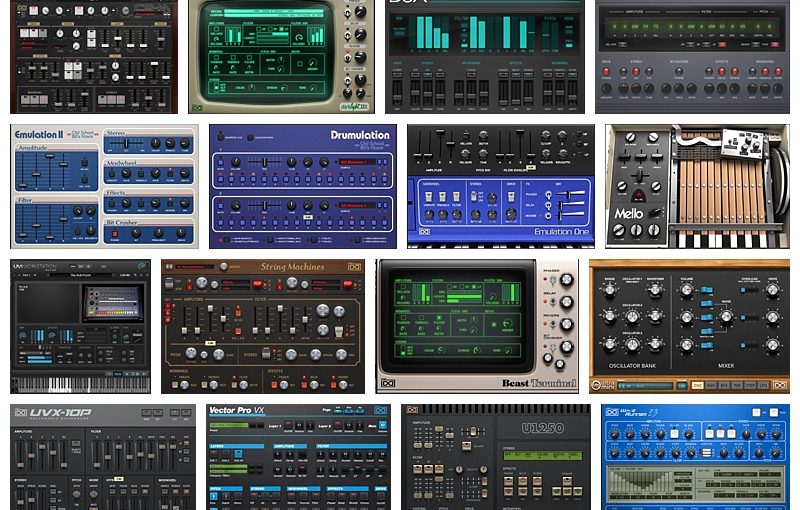Click Drumulation track 1 pan slider
The width and height of the screenshot is (800, 510).
264,162
